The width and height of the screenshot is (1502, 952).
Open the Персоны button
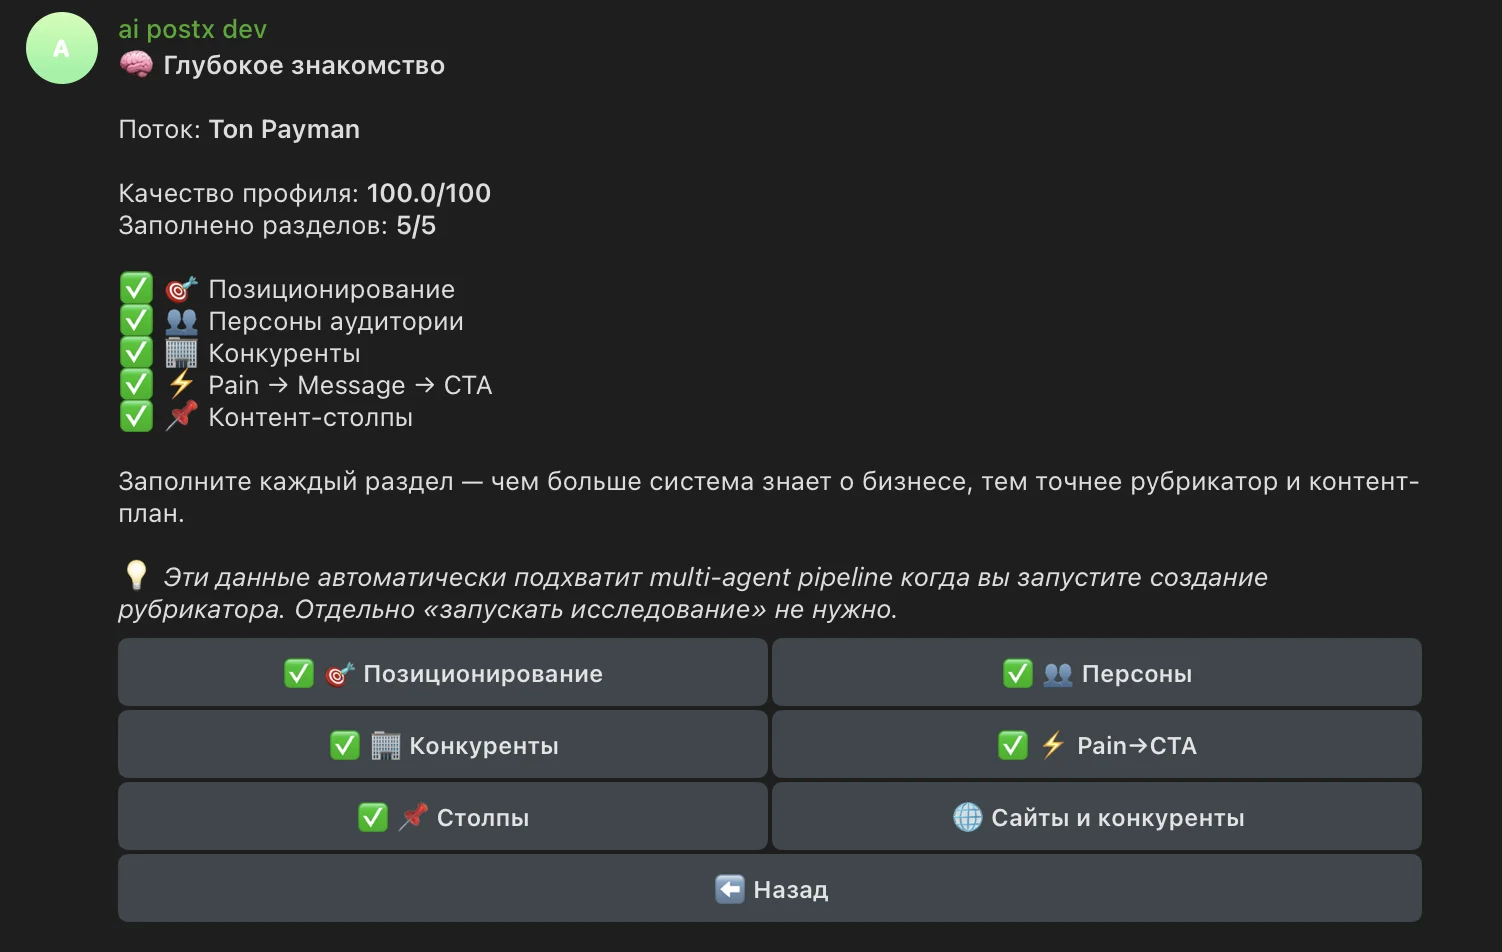pos(1097,673)
